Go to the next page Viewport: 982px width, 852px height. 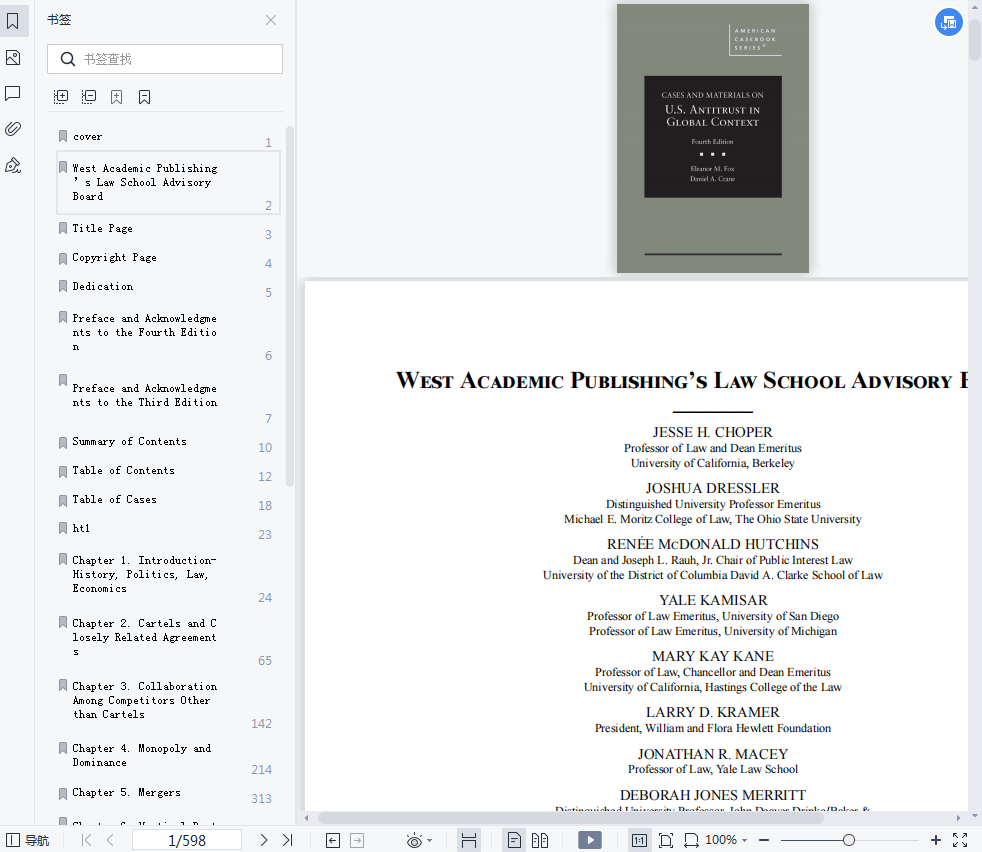coord(264,840)
